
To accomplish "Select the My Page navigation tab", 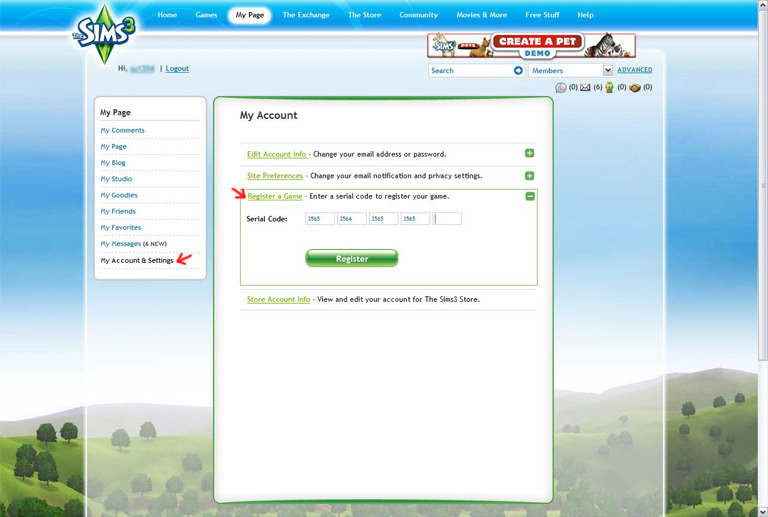I will (249, 15).
